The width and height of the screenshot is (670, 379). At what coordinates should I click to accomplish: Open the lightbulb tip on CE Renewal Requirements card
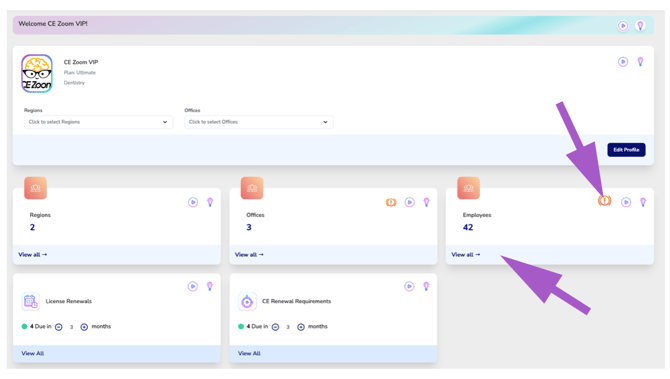(426, 286)
